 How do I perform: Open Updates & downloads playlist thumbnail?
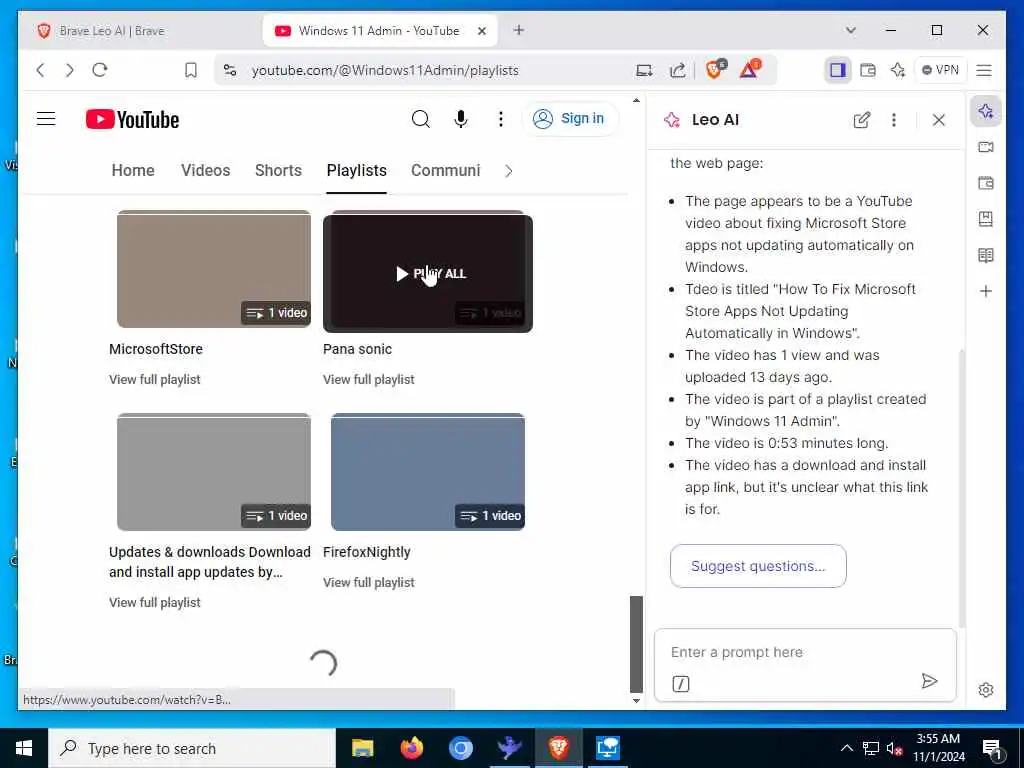coord(214,472)
